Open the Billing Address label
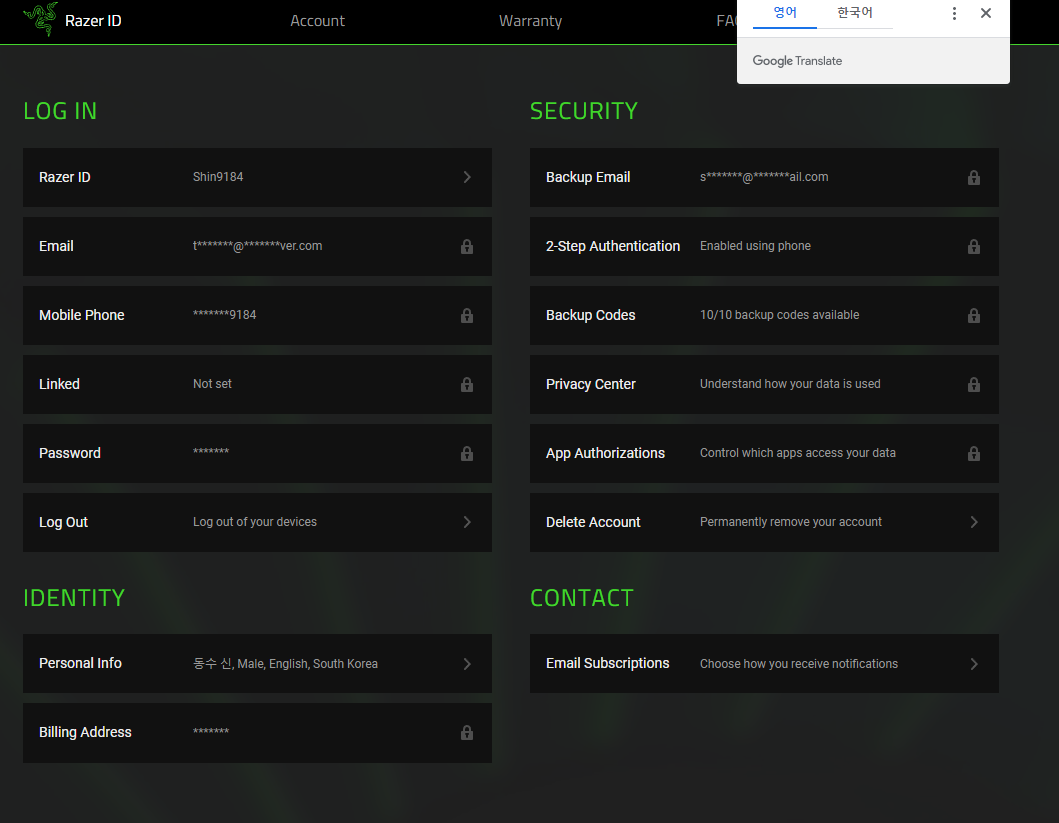Viewport: 1059px width, 823px height. click(85, 732)
